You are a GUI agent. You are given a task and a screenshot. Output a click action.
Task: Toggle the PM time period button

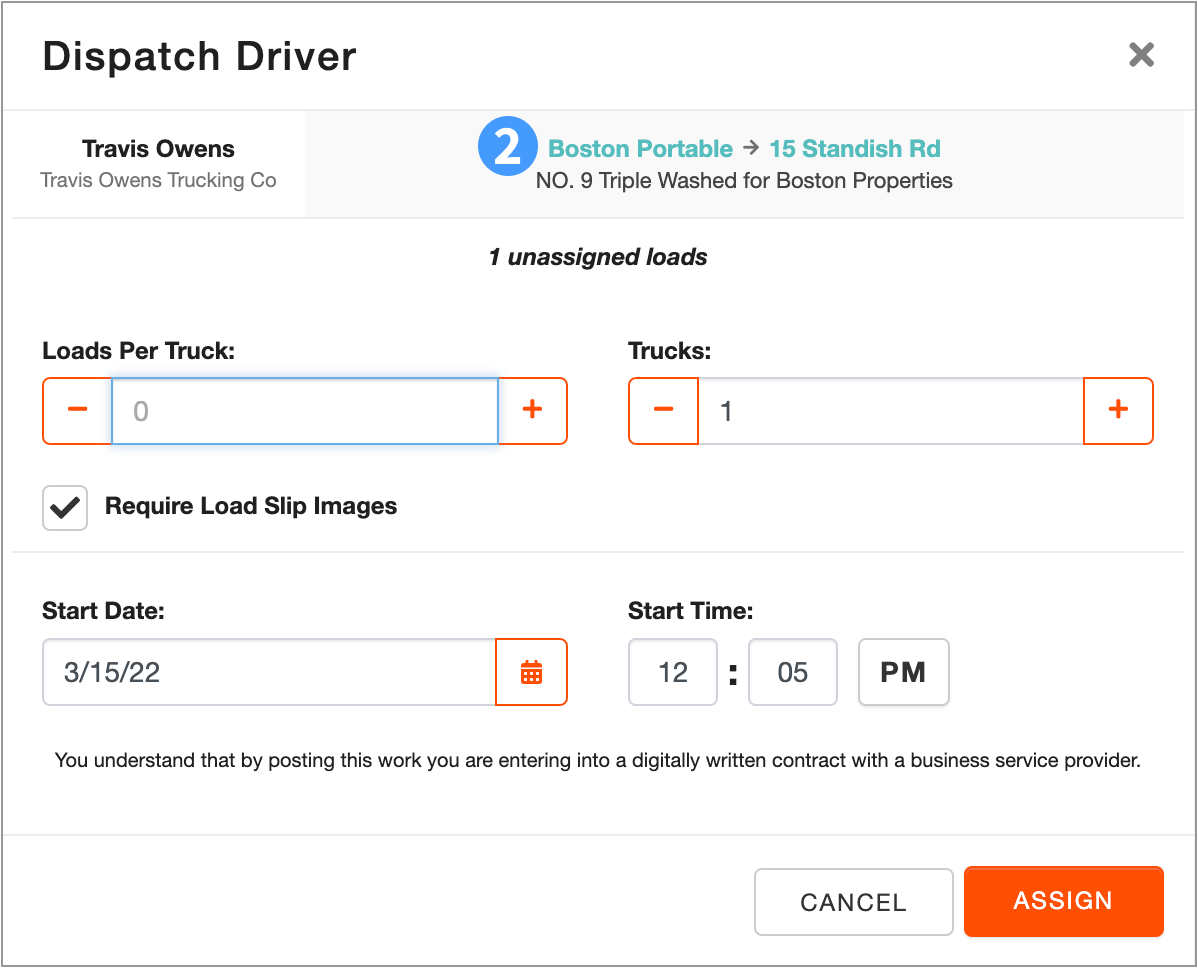904,672
